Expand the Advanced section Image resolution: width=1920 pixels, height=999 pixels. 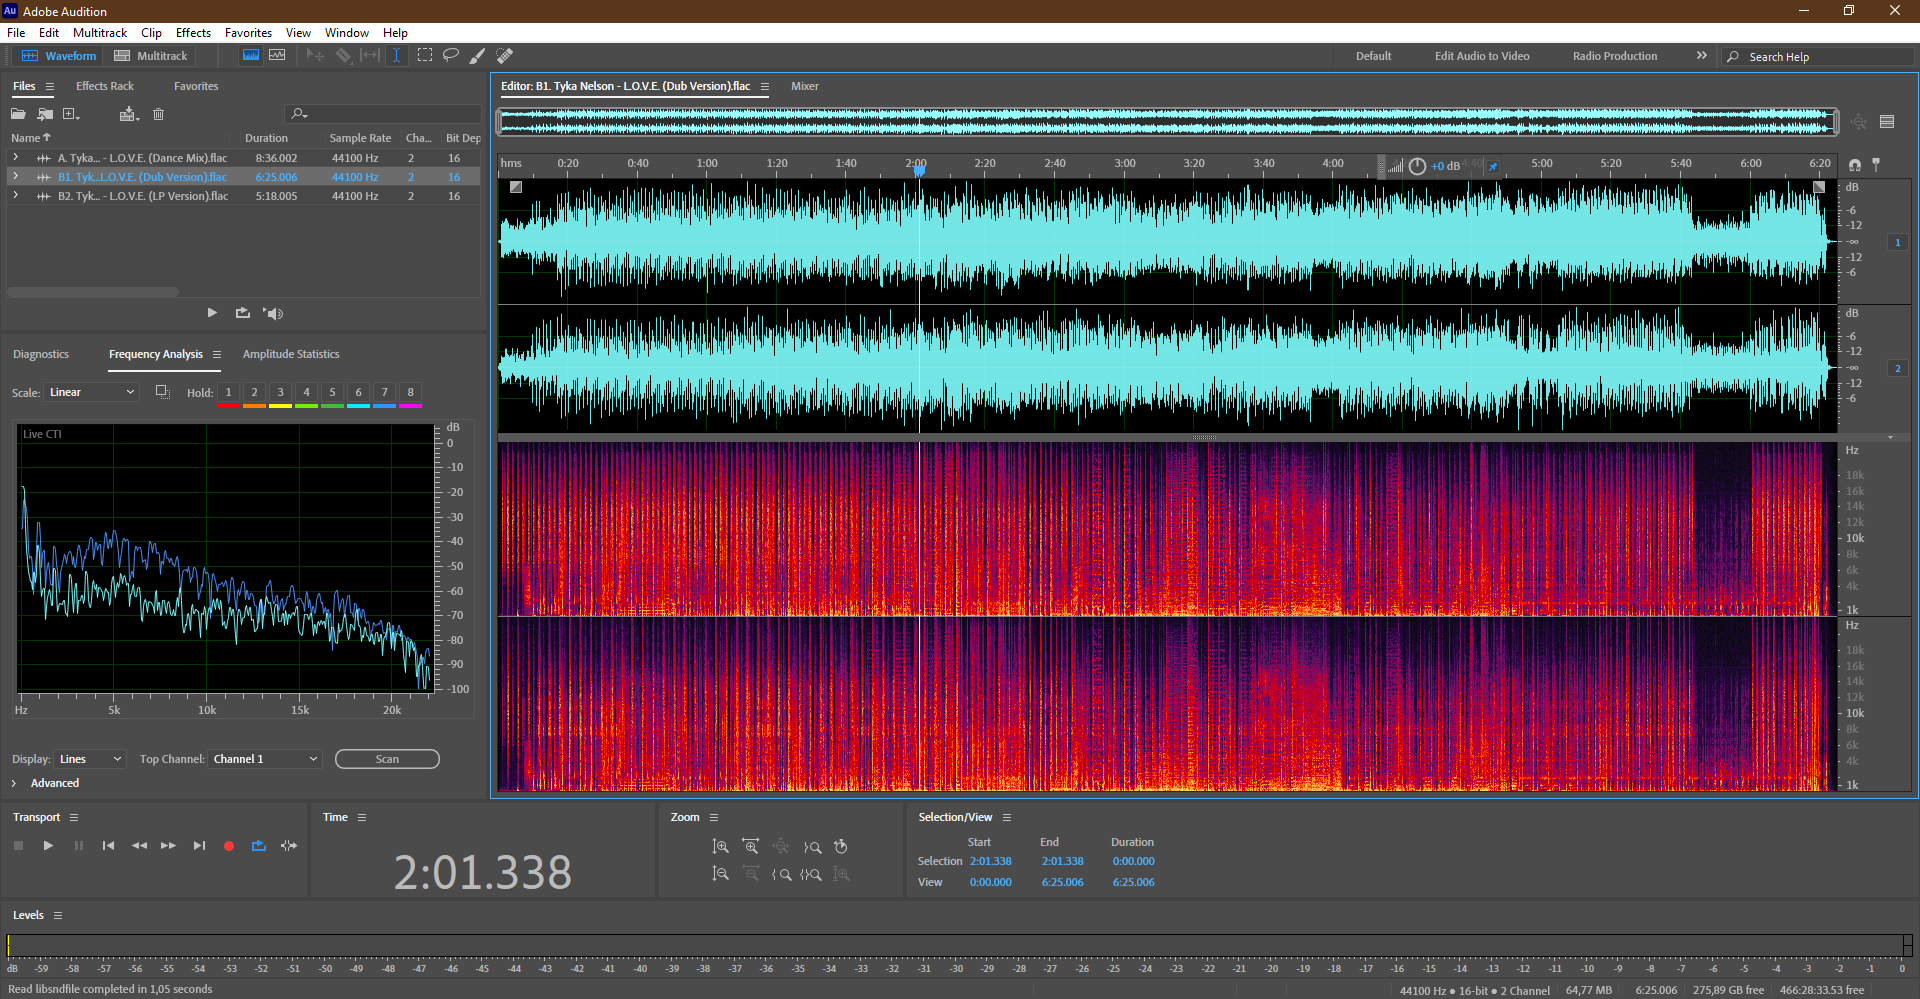[14, 783]
